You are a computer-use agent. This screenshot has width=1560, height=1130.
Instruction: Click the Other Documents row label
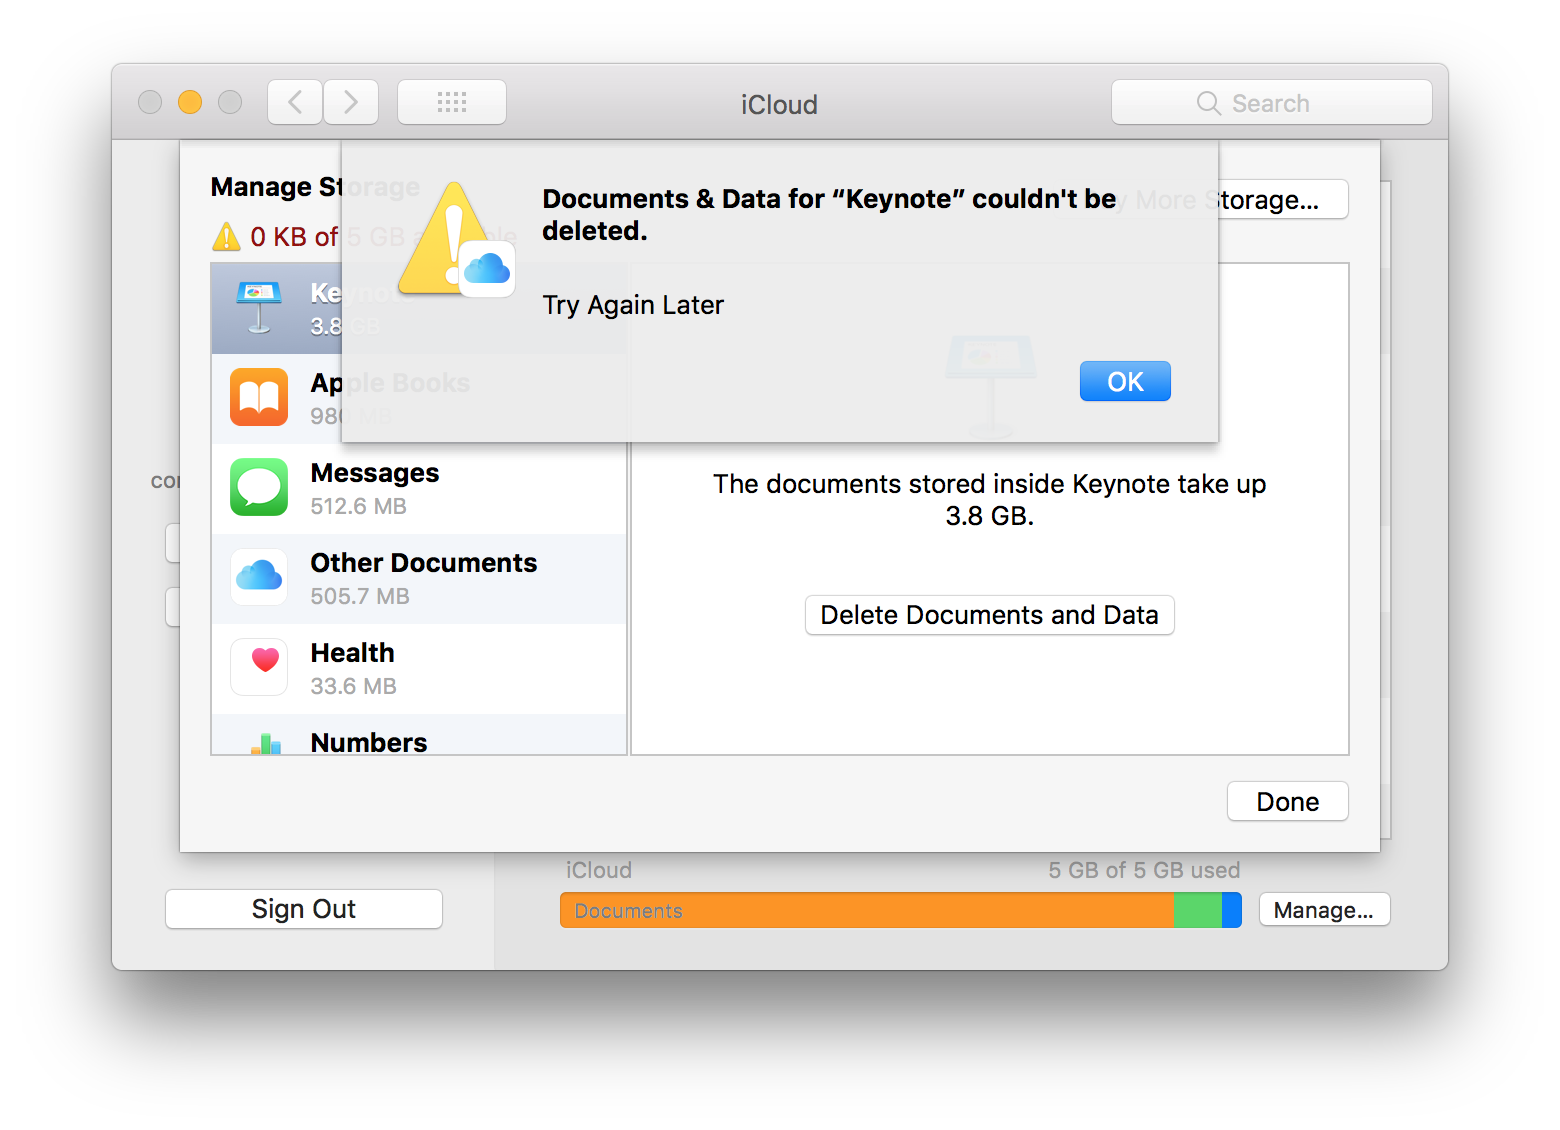pos(424,563)
